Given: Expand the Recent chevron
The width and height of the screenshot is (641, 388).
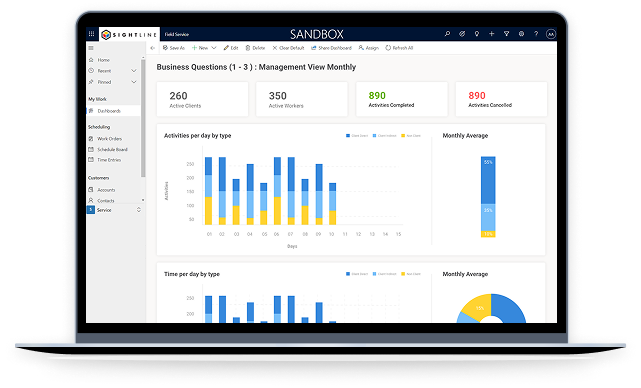Looking at the screenshot, I should pos(134,71).
